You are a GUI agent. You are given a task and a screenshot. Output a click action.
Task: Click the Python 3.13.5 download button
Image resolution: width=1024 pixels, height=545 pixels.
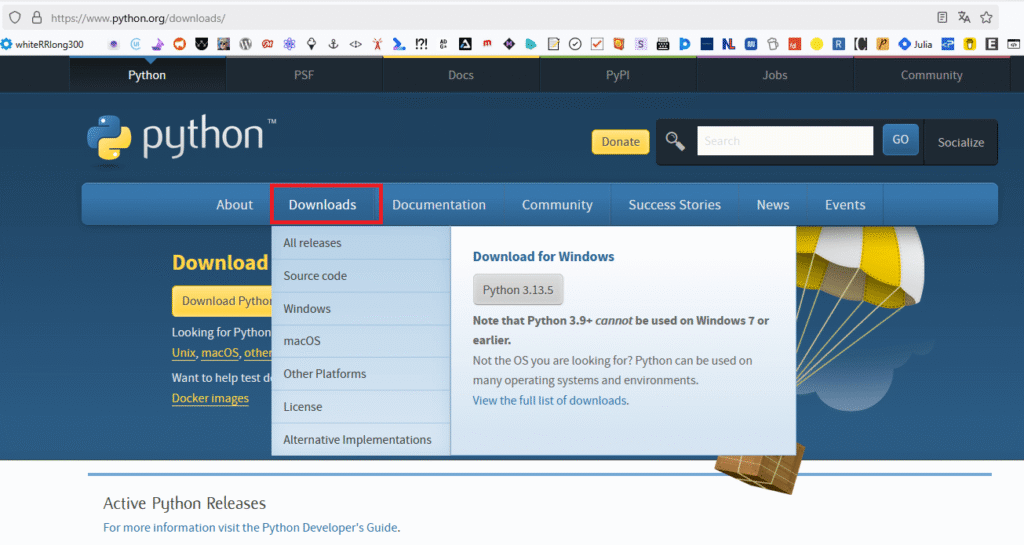point(518,290)
